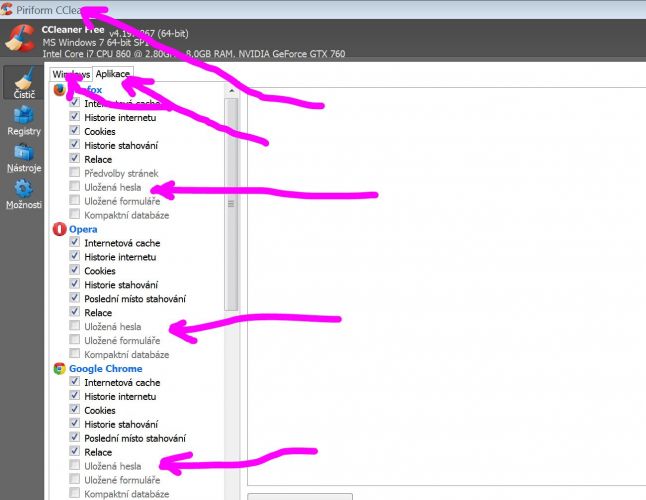Click the Opera browser icon

(60, 229)
